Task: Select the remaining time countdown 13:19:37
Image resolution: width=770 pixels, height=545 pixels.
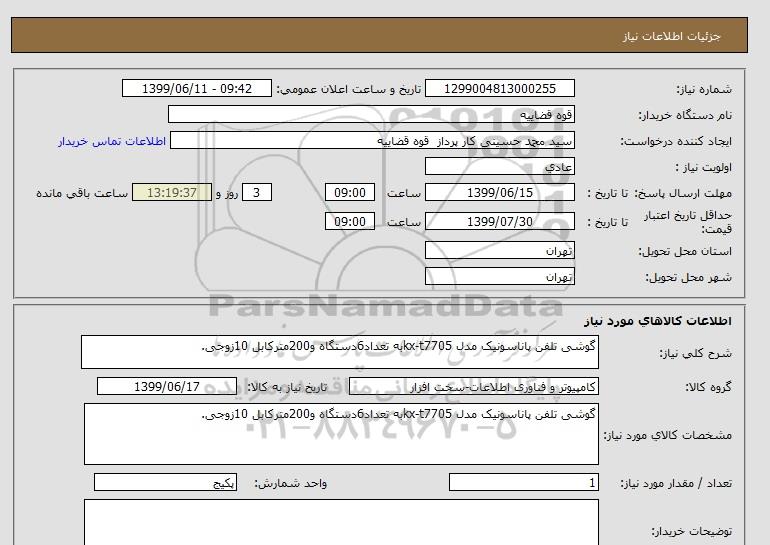Action: (172, 192)
